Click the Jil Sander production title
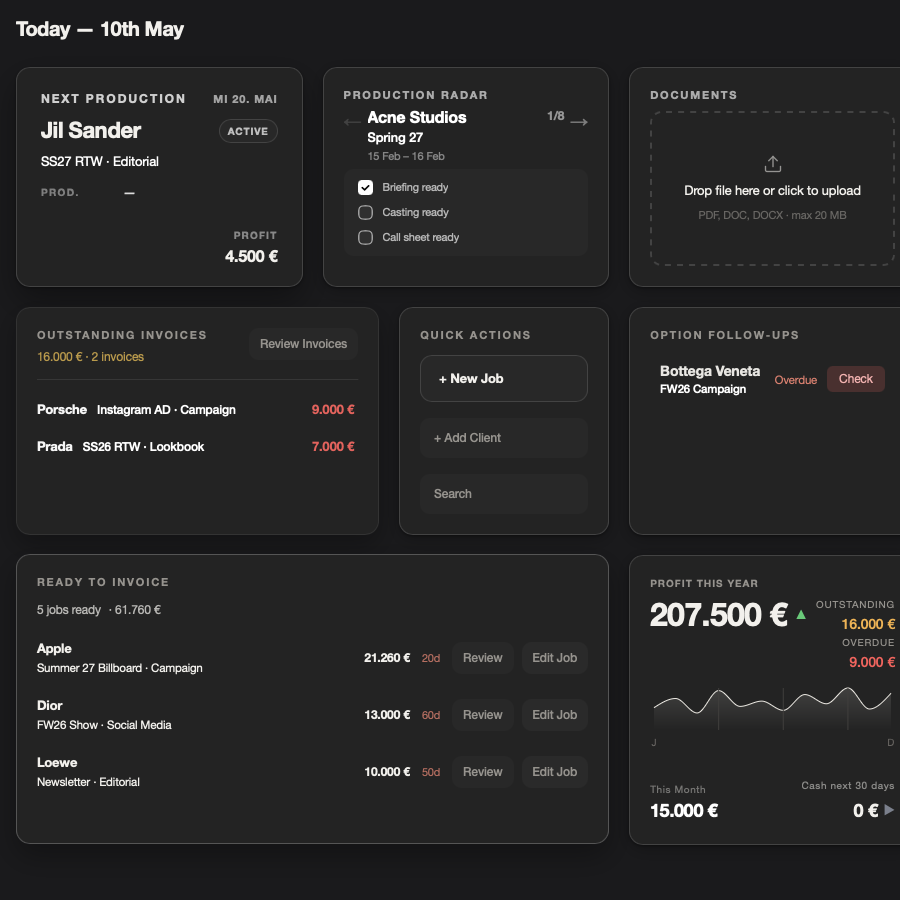 (91, 130)
